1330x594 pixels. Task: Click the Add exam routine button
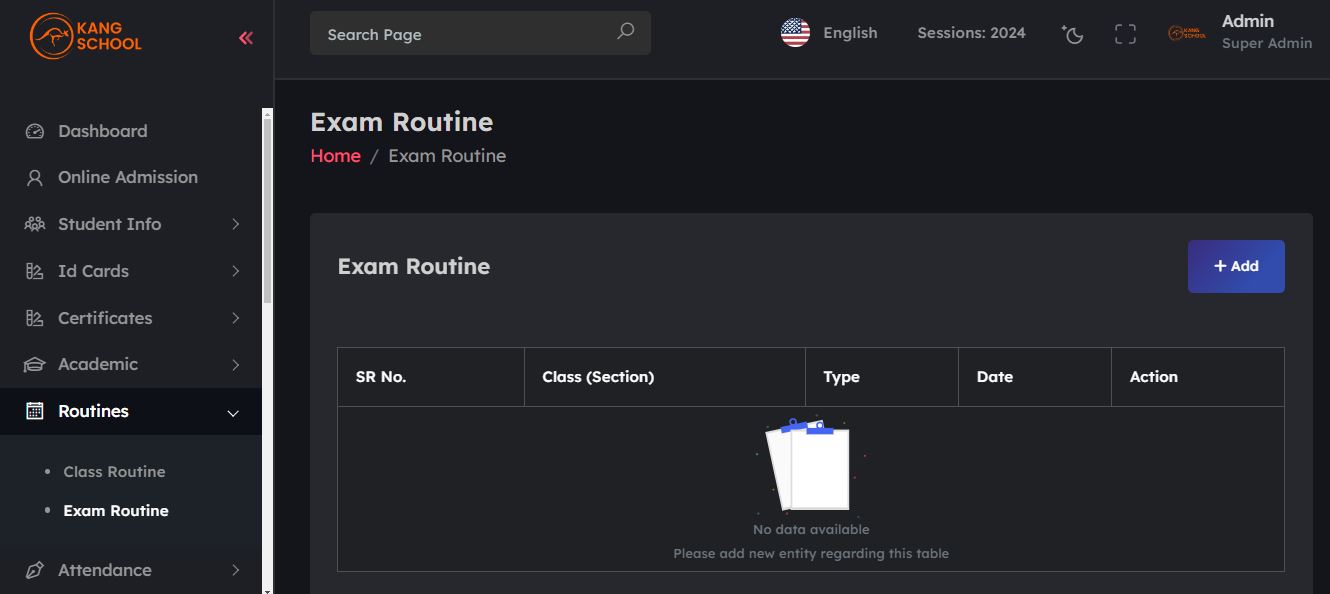pyautogui.click(x=1236, y=266)
